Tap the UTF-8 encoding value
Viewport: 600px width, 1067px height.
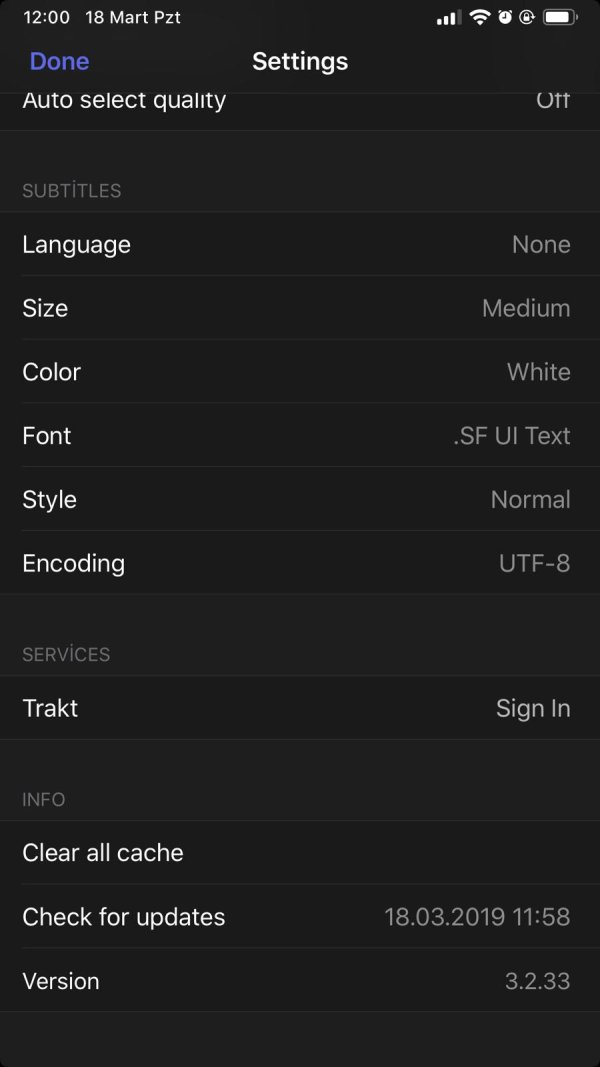pyautogui.click(x=535, y=563)
